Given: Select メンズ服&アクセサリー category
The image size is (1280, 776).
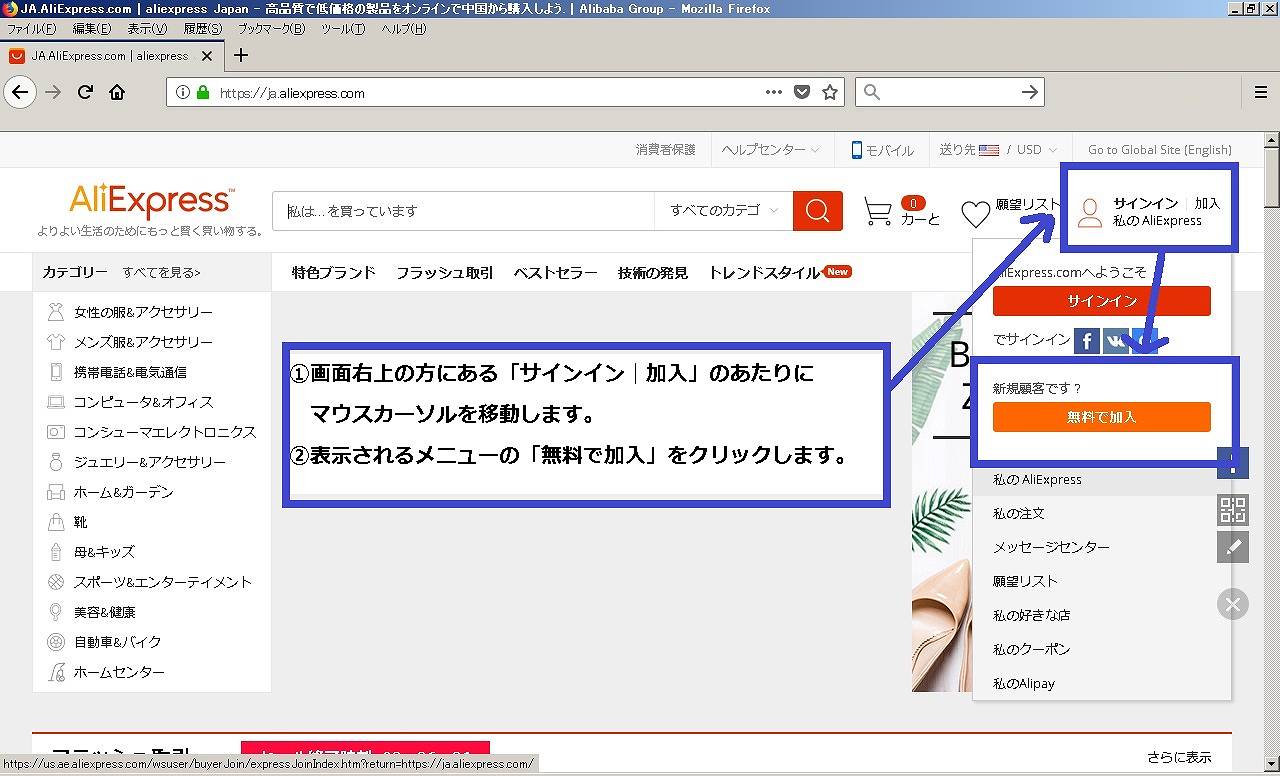Looking at the screenshot, I should (143, 342).
